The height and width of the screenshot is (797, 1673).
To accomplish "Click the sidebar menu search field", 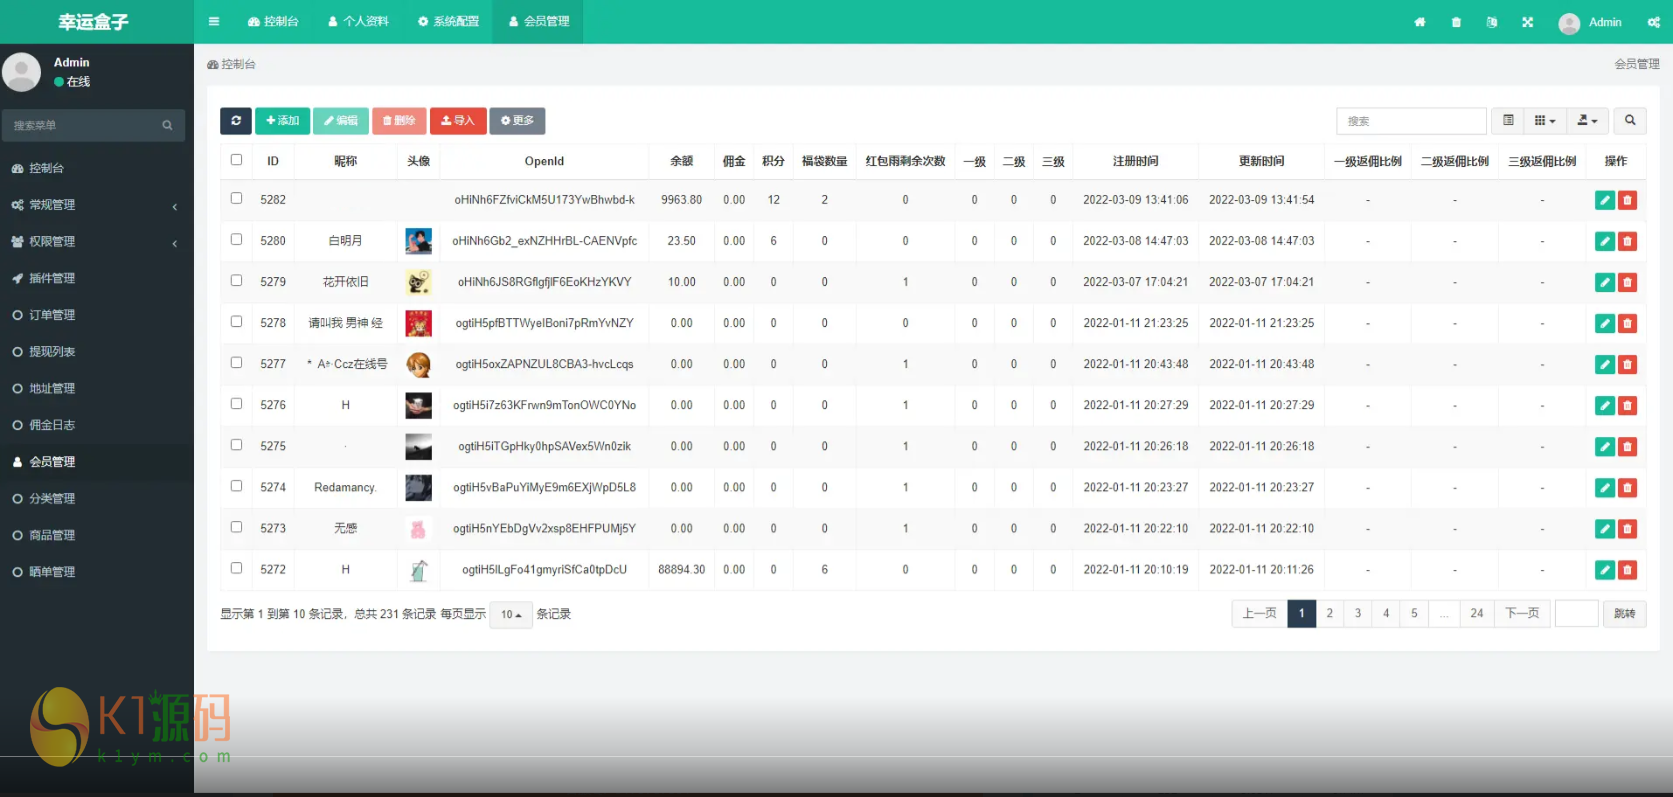I will [x=82, y=125].
